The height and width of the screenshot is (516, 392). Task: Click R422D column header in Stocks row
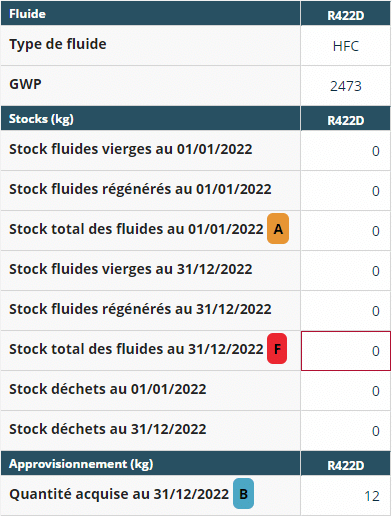346,119
